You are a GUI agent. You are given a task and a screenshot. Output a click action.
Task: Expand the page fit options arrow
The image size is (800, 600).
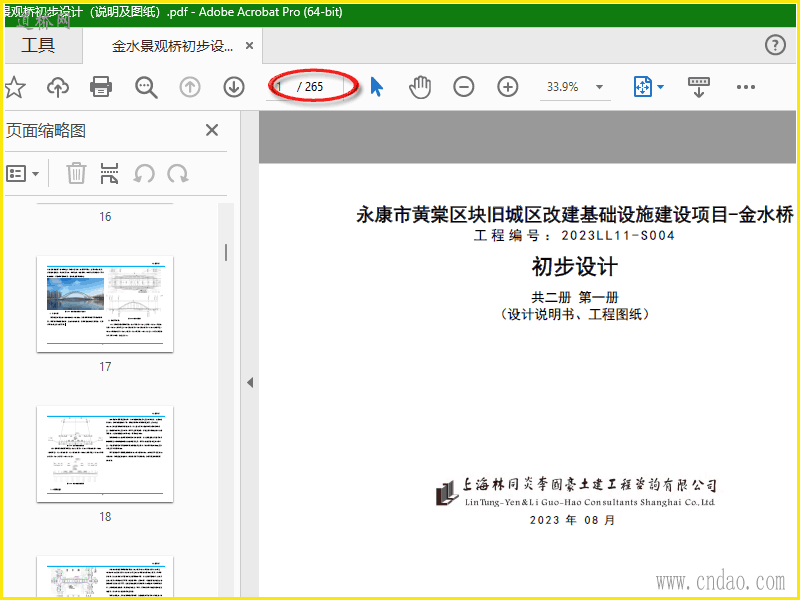click(661, 87)
